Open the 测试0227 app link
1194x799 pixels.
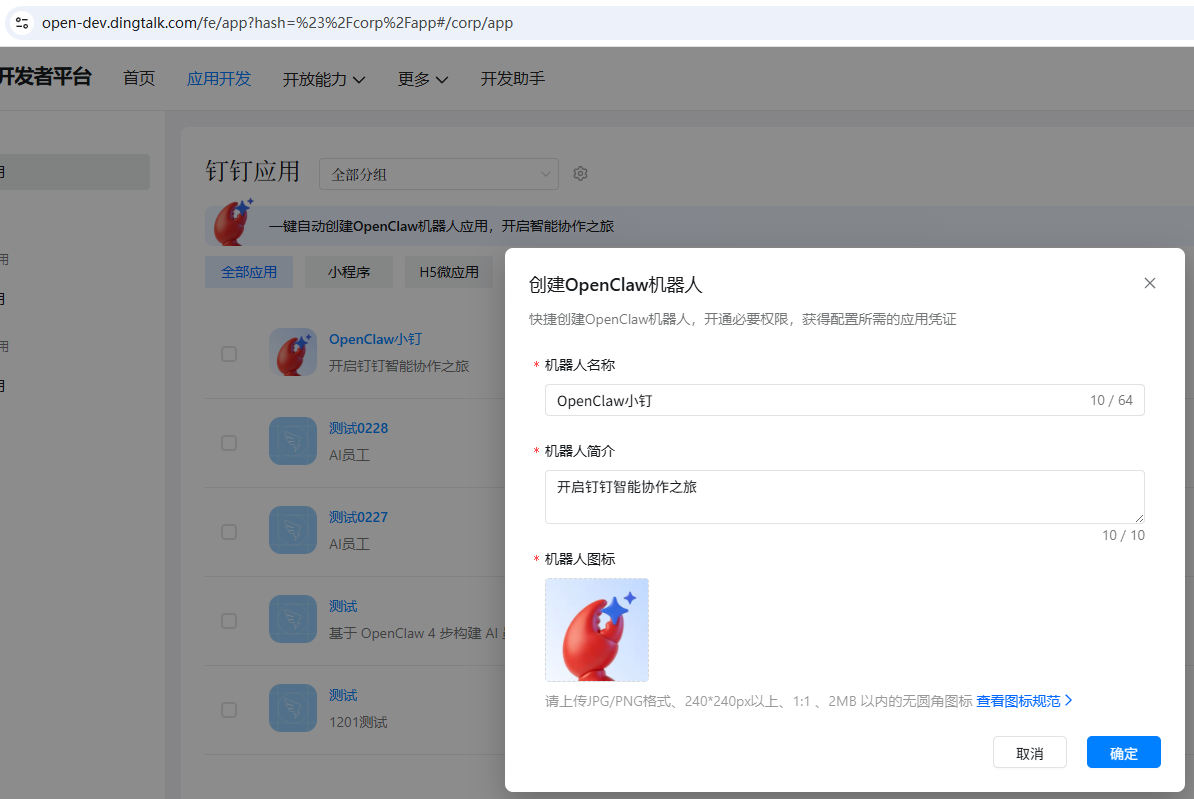point(359,517)
